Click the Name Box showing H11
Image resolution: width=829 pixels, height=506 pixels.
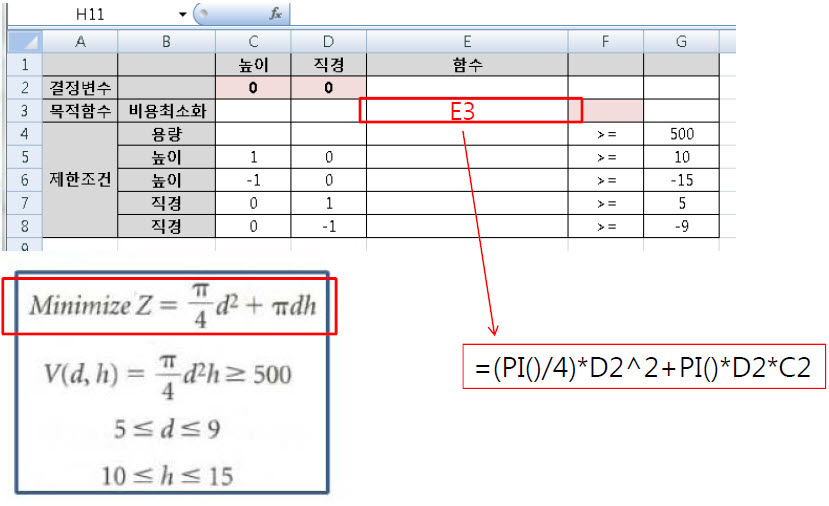tap(91, 14)
